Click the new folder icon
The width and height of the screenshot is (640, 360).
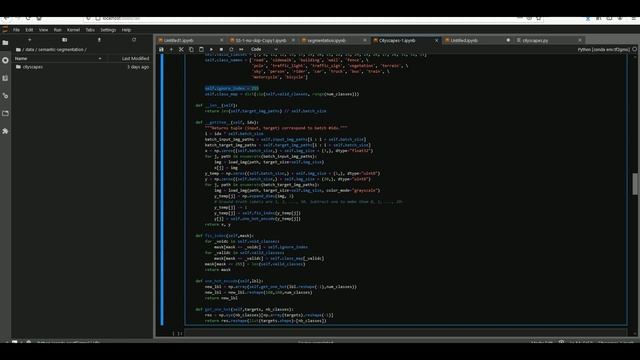click(x=64, y=40)
